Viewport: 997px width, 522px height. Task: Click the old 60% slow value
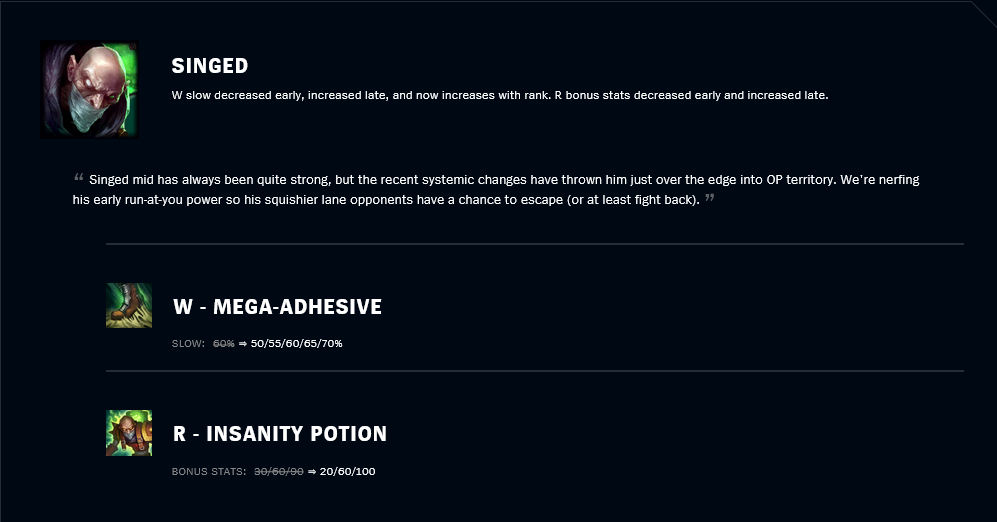pos(224,343)
